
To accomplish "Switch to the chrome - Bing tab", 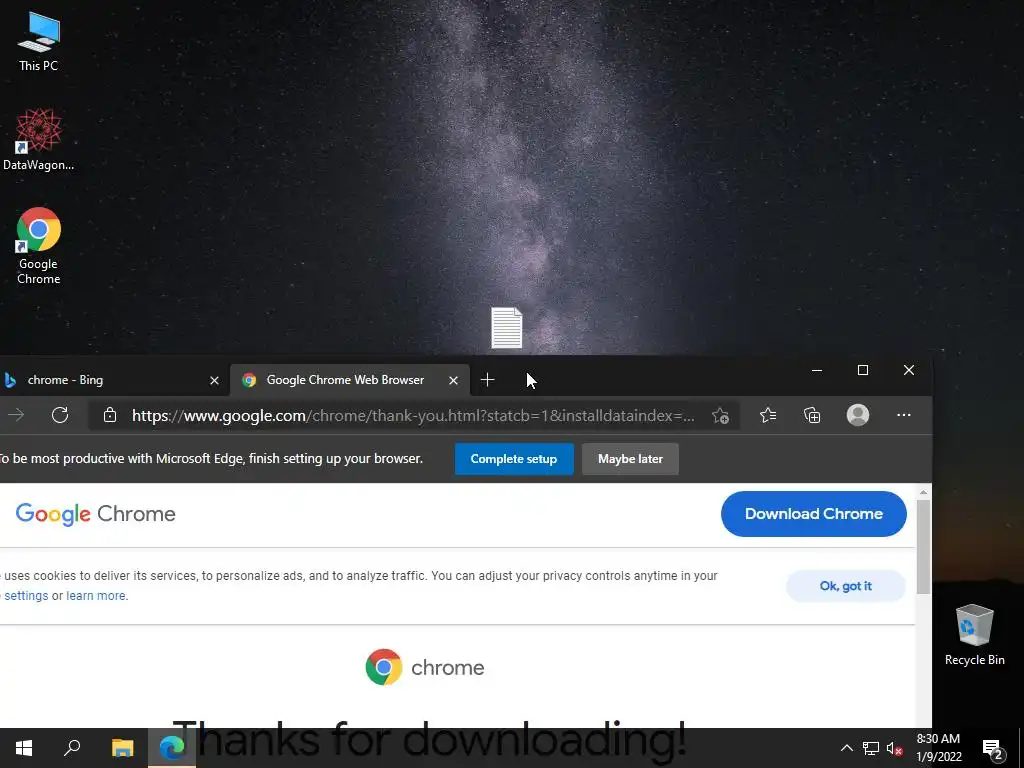I will point(111,380).
